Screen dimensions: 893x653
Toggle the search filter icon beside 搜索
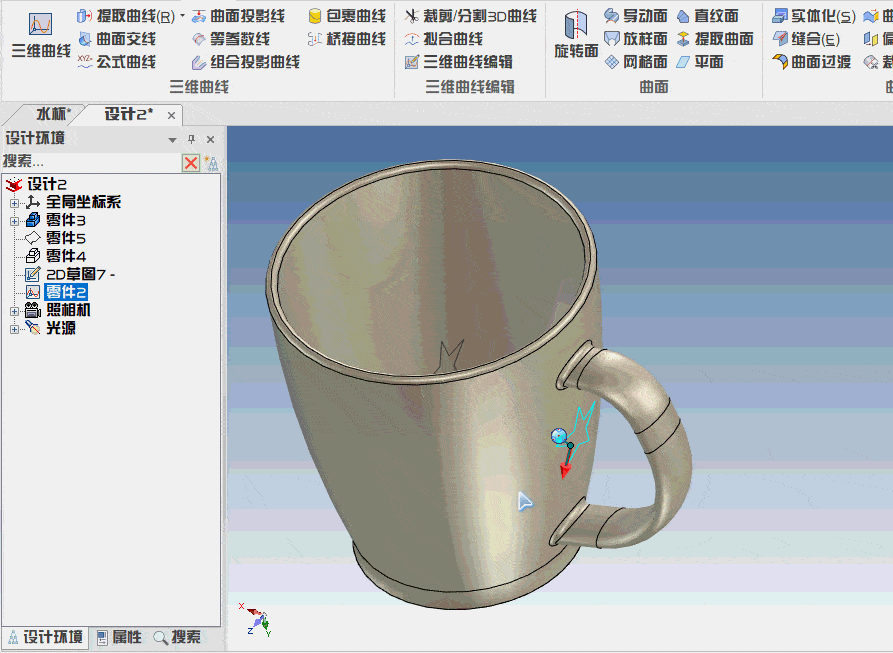[x=212, y=163]
